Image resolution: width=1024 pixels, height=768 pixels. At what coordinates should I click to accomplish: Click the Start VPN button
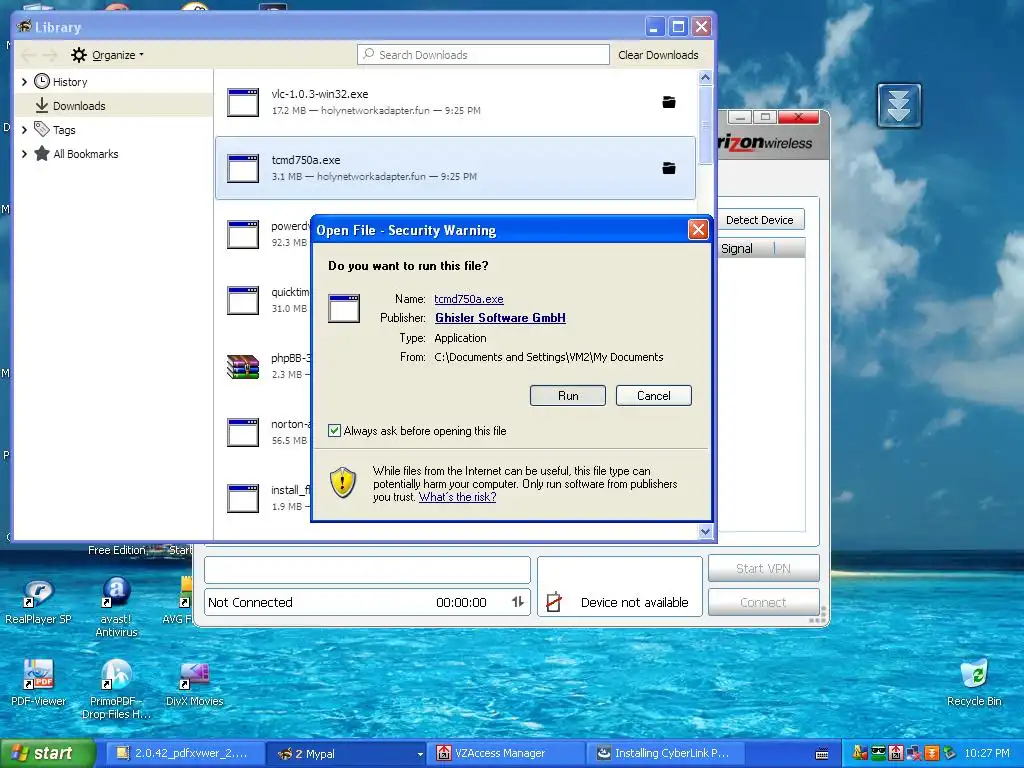pyautogui.click(x=763, y=568)
